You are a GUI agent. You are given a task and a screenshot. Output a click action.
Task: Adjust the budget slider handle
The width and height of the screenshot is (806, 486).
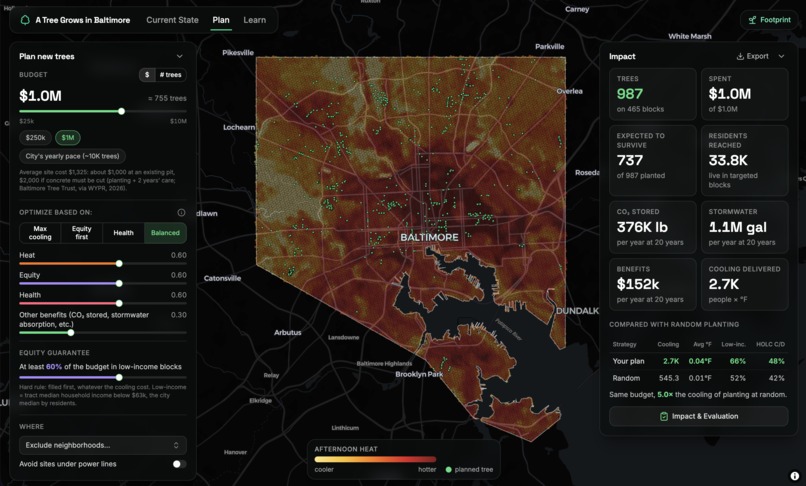(x=121, y=111)
